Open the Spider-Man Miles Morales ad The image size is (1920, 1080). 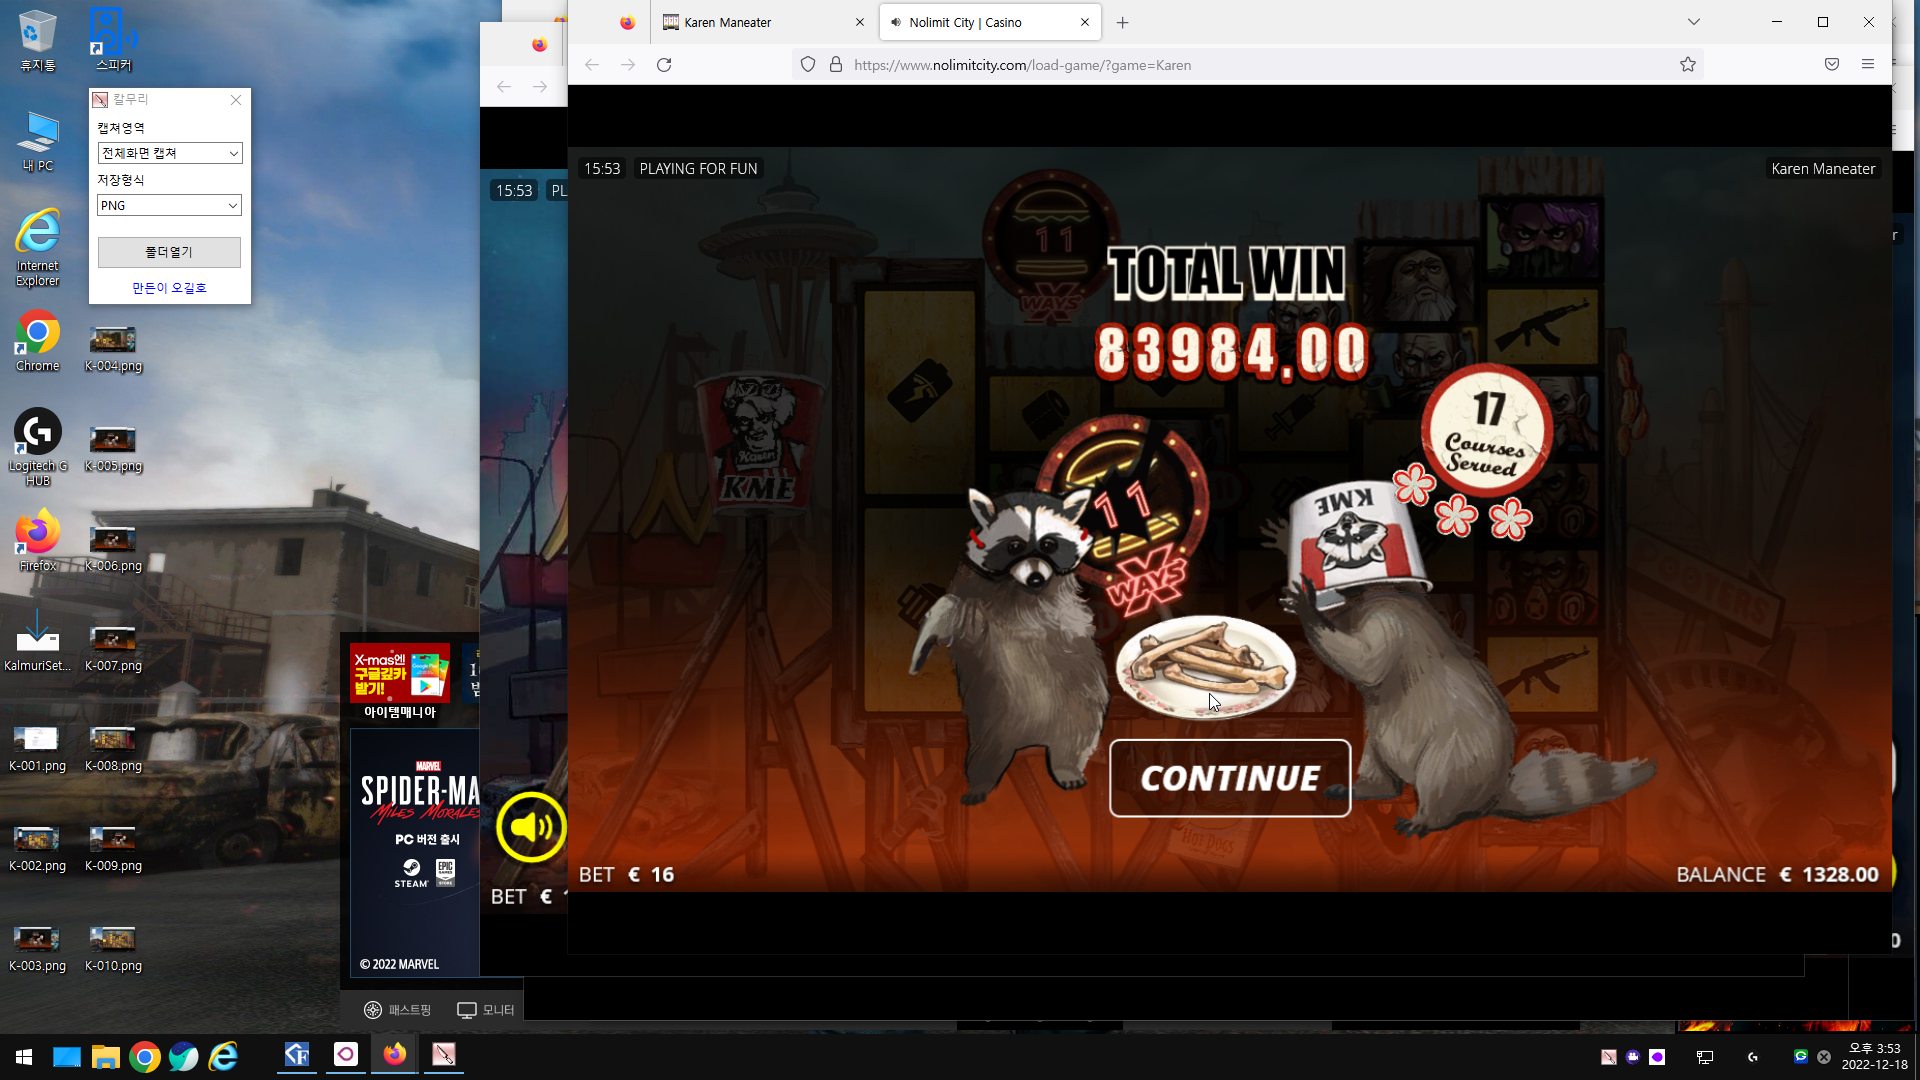point(415,853)
